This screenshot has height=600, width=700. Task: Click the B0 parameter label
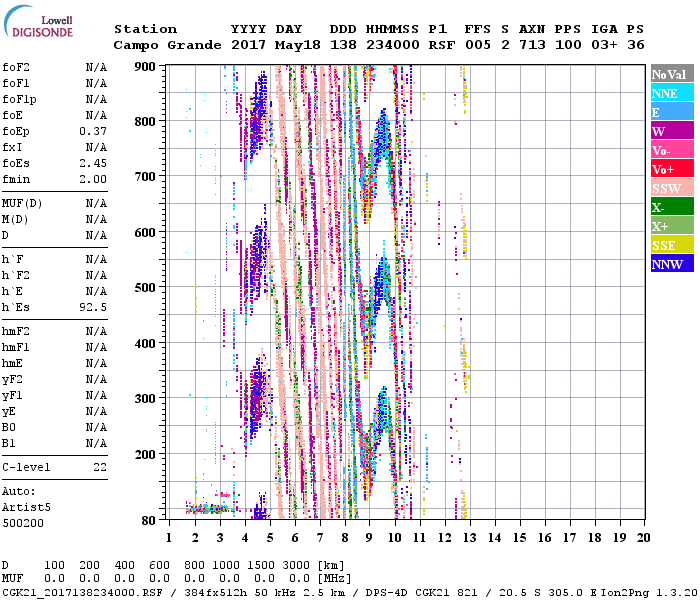tap(9, 428)
